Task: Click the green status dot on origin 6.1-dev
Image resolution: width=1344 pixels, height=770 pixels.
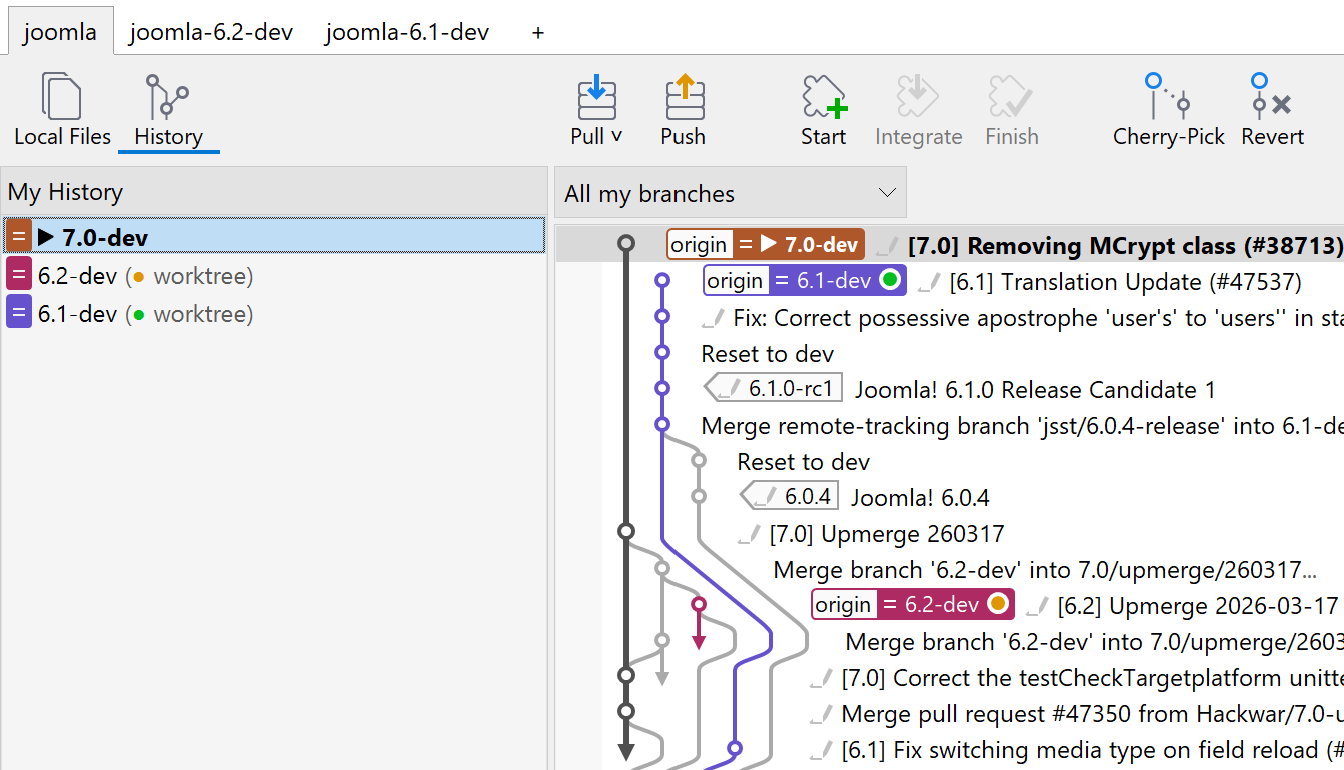Action: pyautogui.click(x=891, y=281)
